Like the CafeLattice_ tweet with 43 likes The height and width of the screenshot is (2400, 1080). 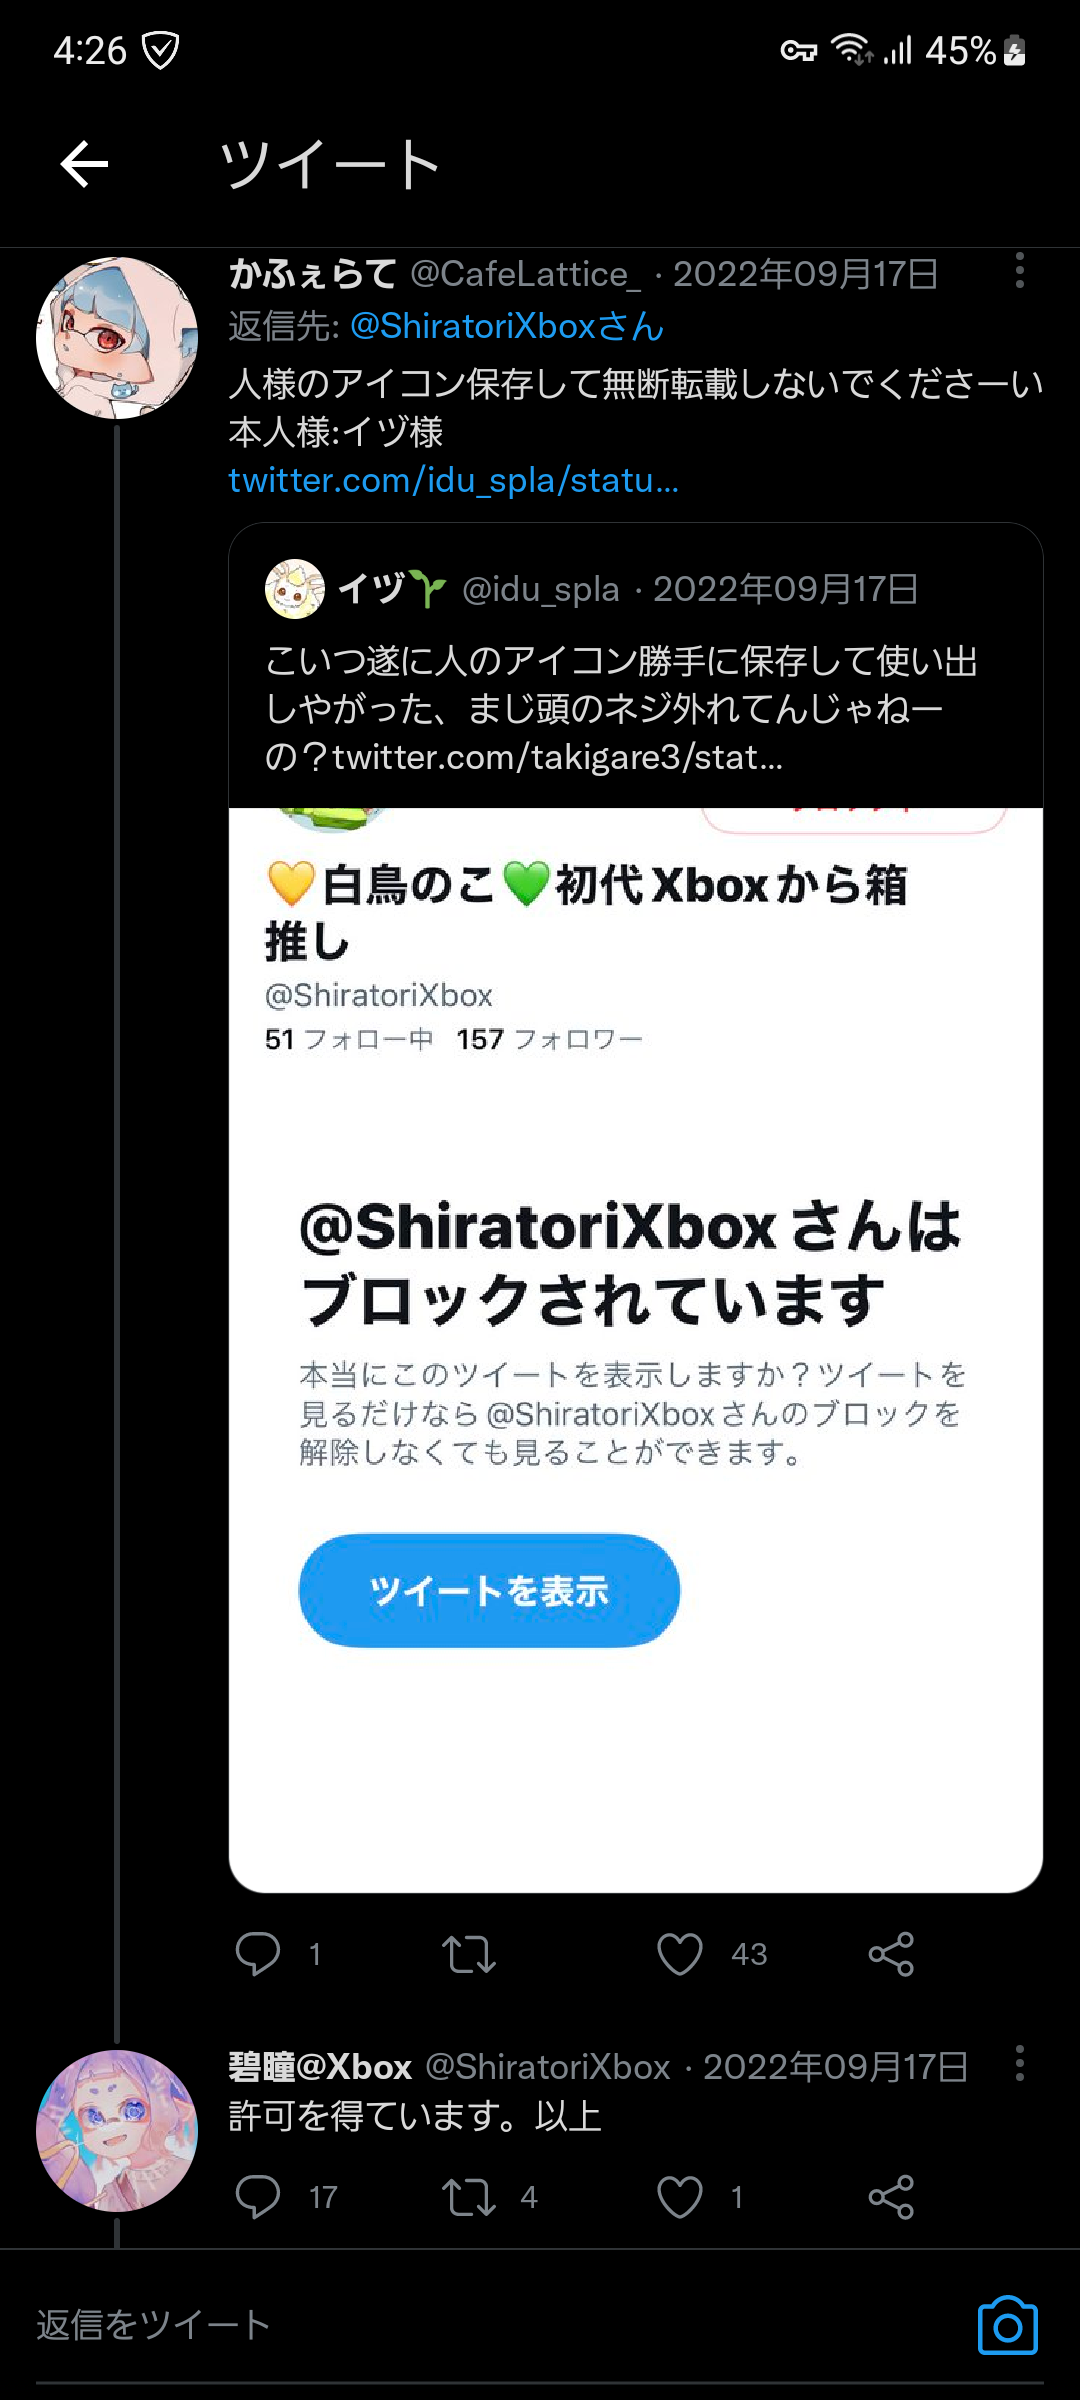680,1953
